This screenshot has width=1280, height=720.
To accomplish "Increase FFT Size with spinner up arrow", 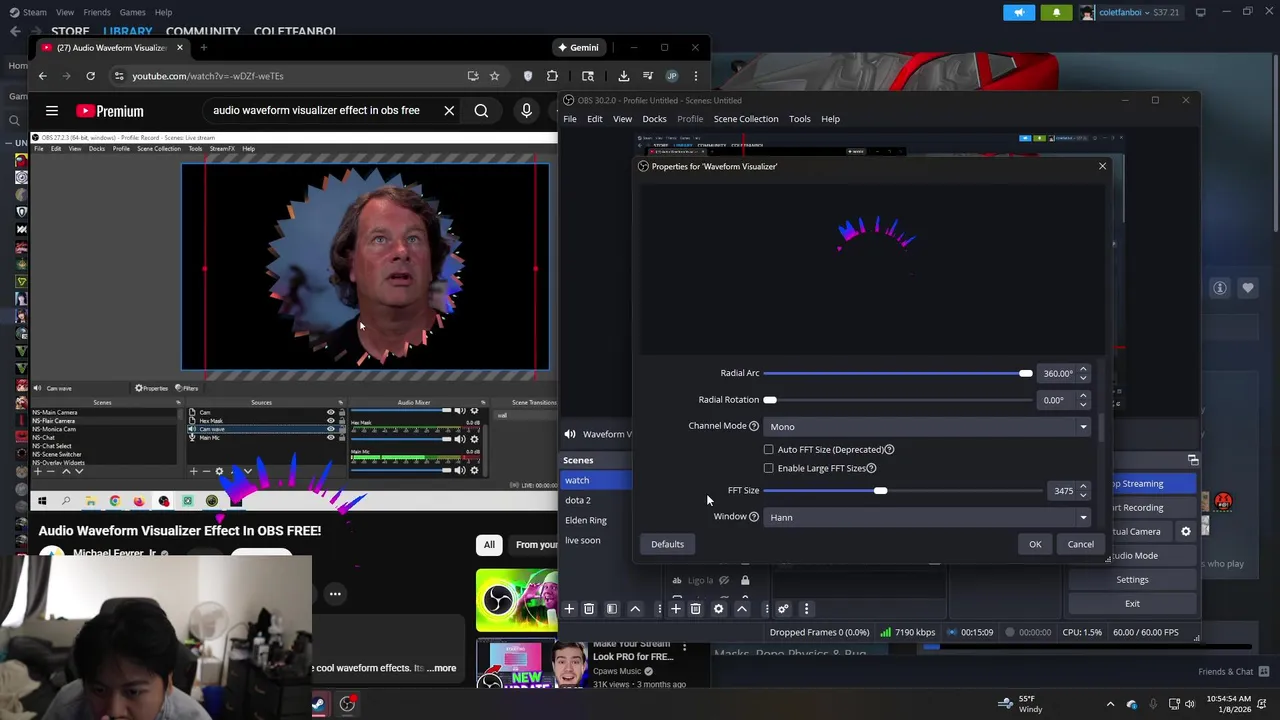I will click(x=1083, y=487).
